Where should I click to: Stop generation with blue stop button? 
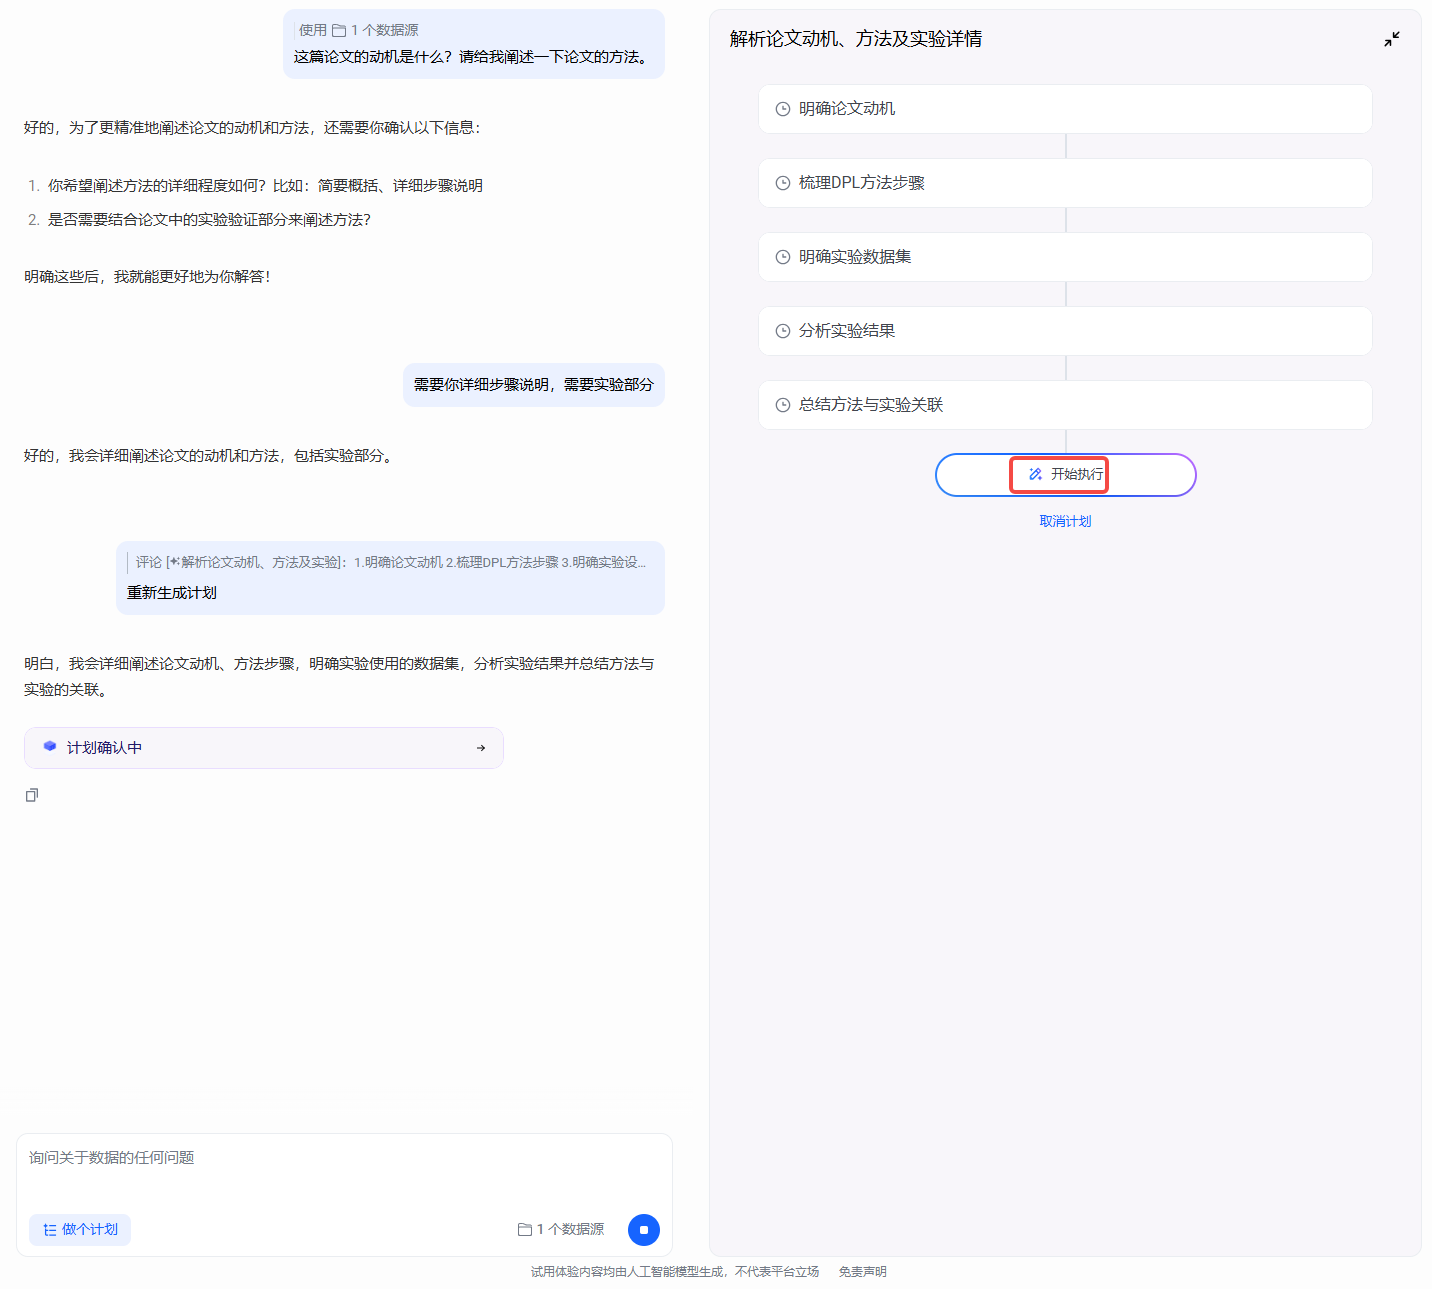click(644, 1230)
